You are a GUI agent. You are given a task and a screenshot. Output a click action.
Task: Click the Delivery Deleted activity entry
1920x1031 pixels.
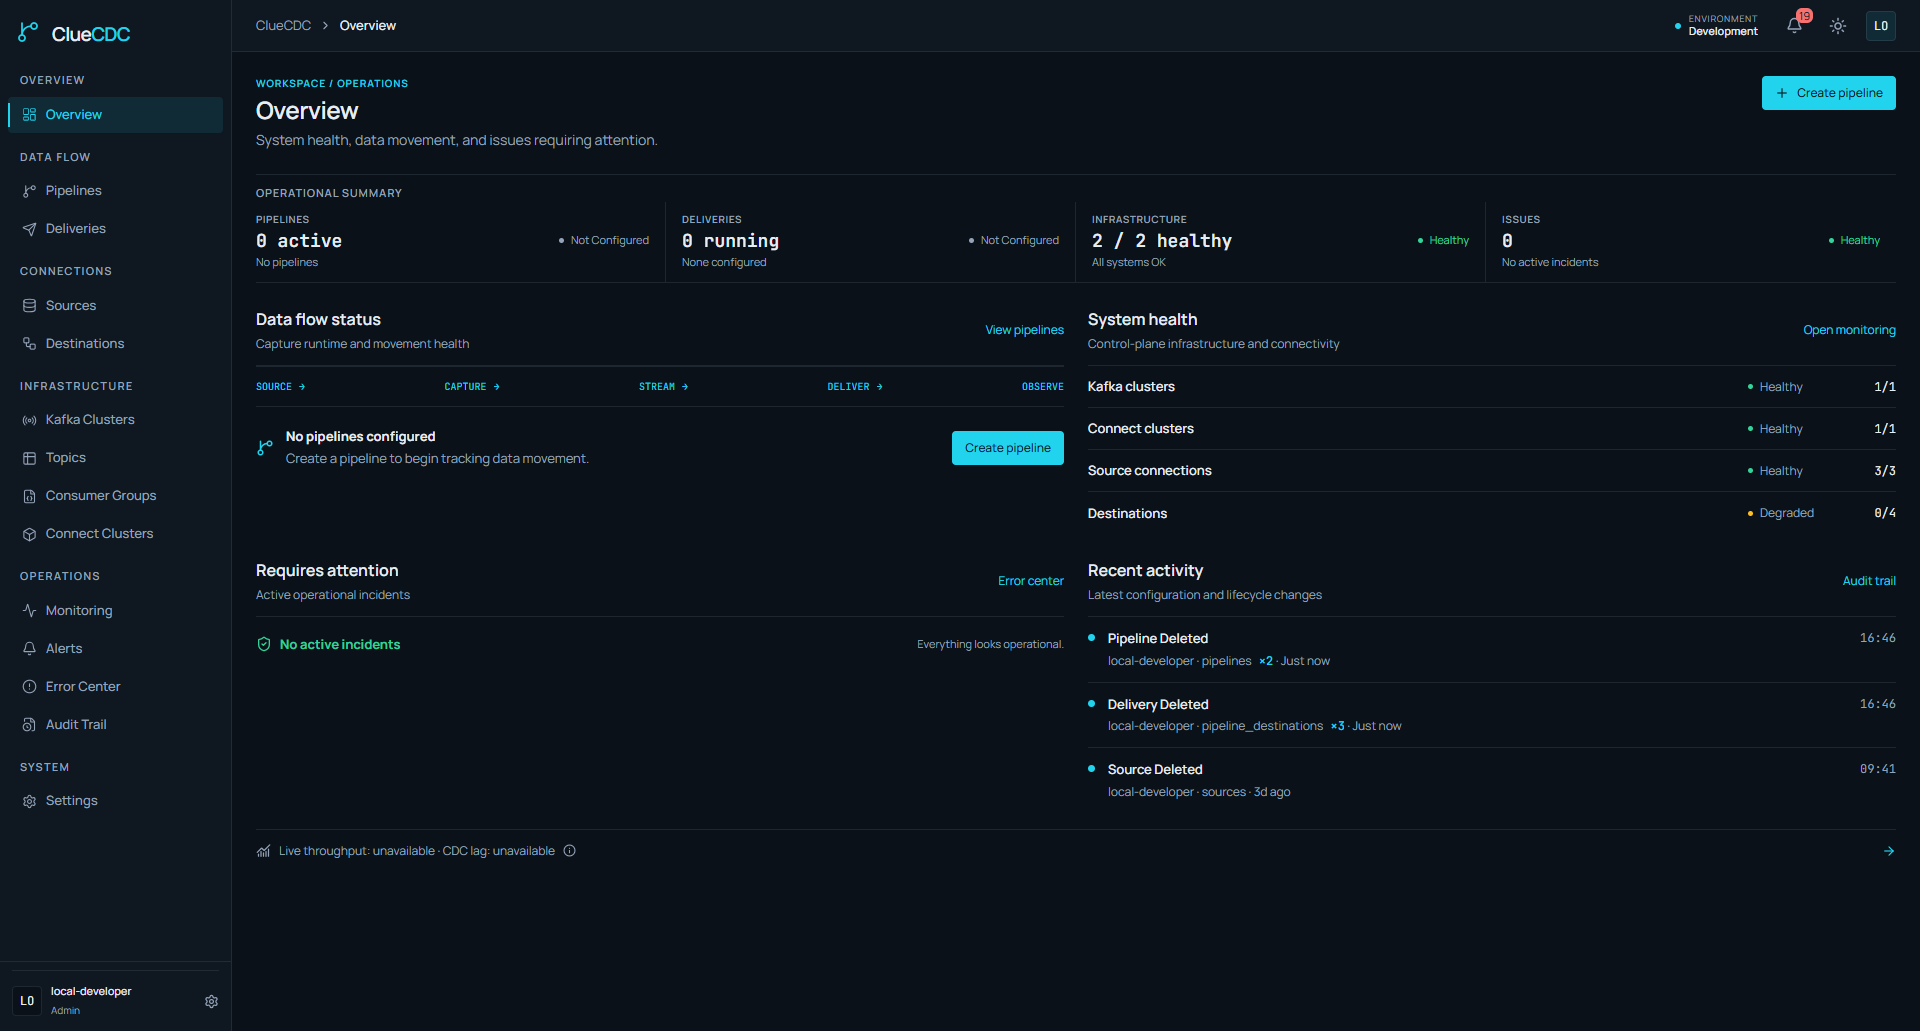[1491, 715]
